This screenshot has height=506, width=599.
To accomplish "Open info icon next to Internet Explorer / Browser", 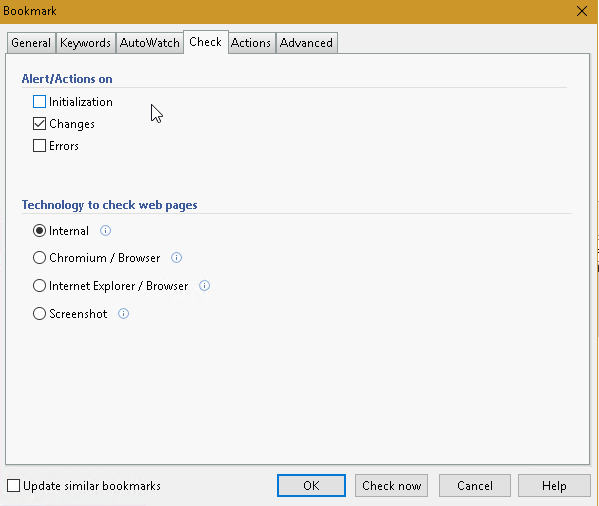I will (x=204, y=286).
